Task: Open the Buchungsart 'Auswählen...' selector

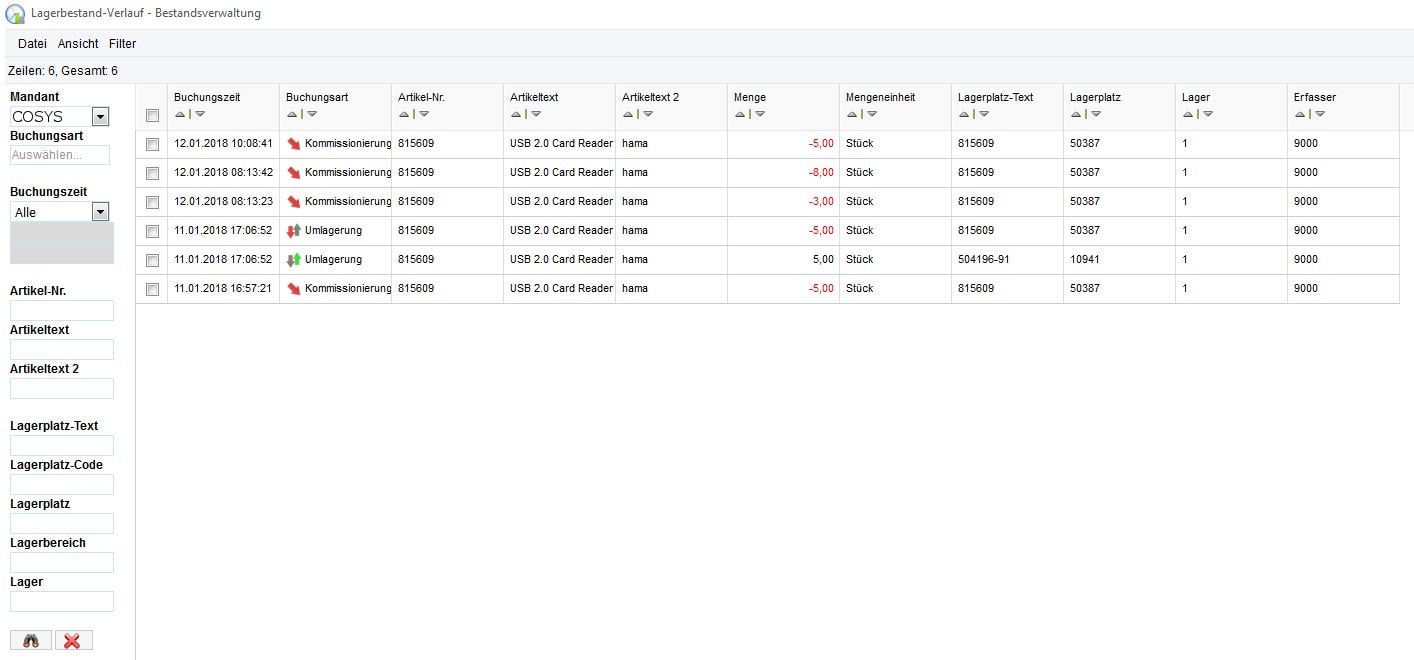Action: tap(60, 155)
